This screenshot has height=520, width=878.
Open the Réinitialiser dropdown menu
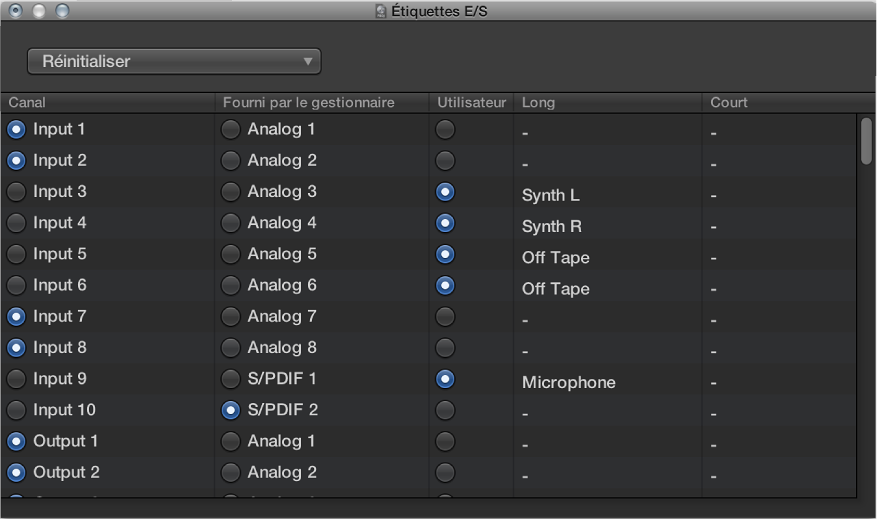coord(174,62)
